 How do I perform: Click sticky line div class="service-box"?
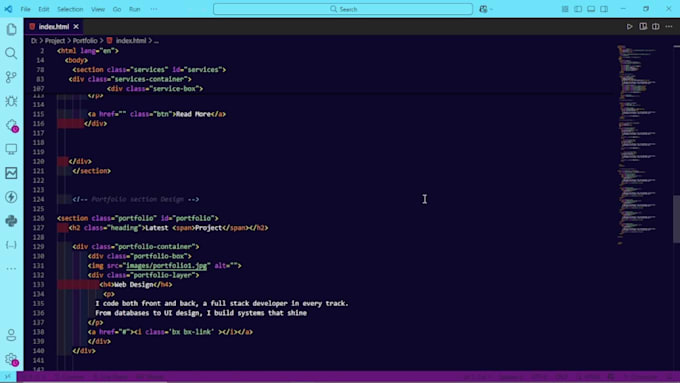click(155, 88)
